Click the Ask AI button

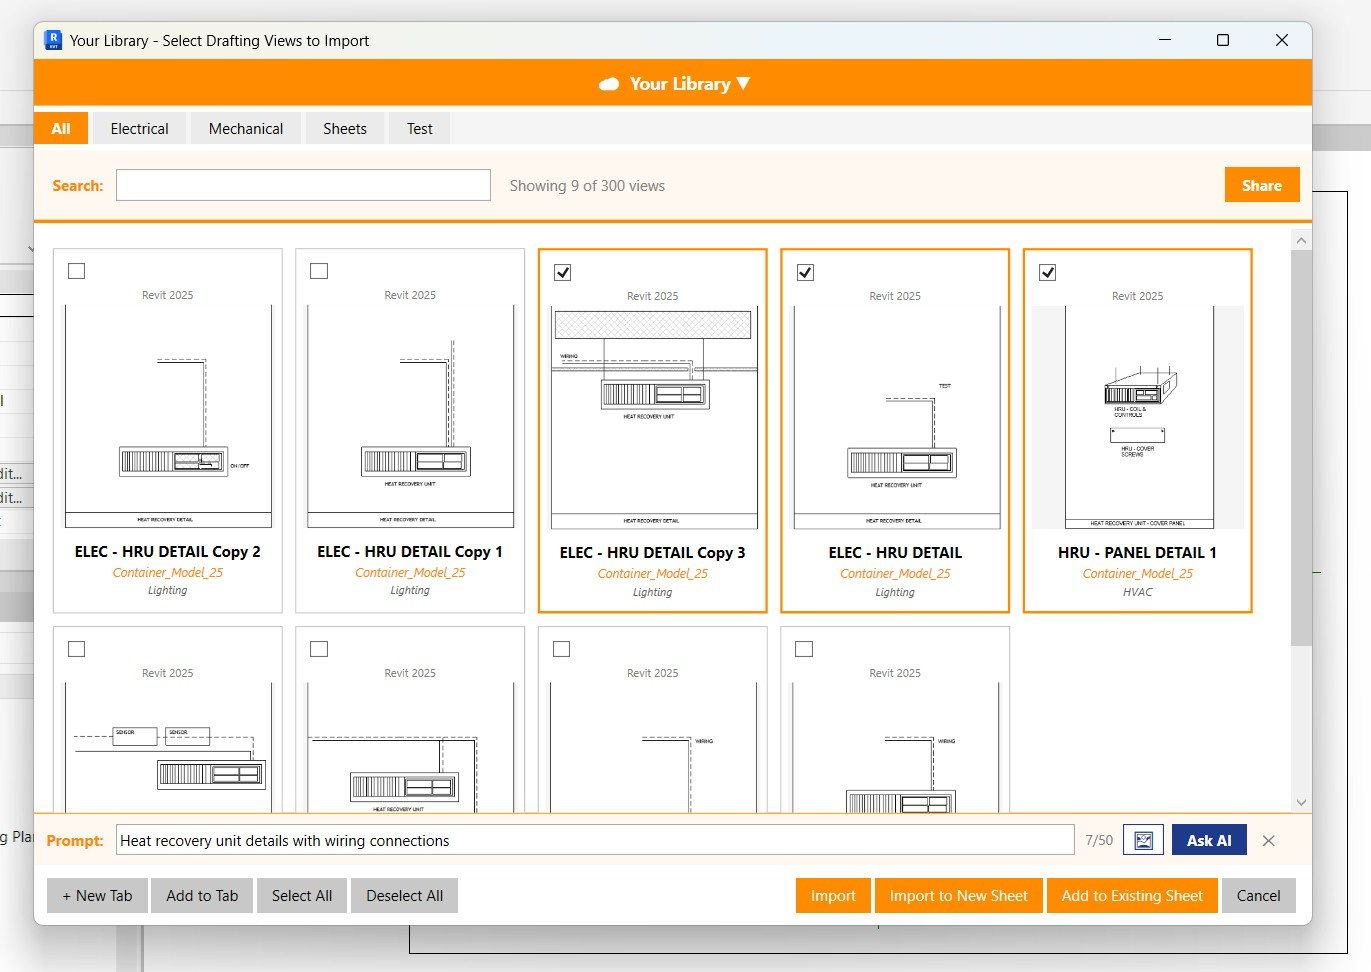1209,840
